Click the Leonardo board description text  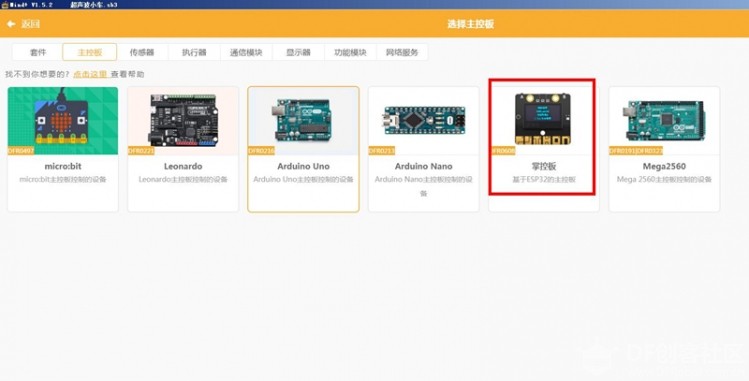[x=183, y=180]
